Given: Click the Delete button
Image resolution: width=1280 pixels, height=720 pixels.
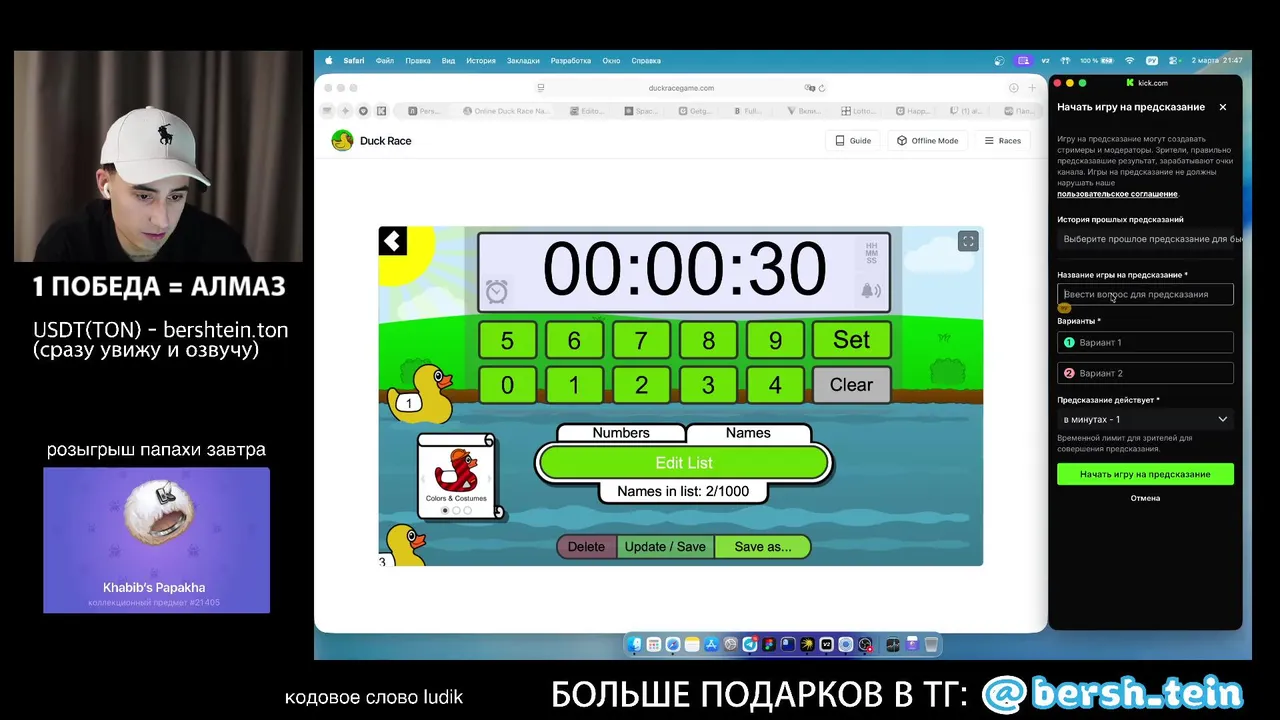Looking at the screenshot, I should click(586, 547).
